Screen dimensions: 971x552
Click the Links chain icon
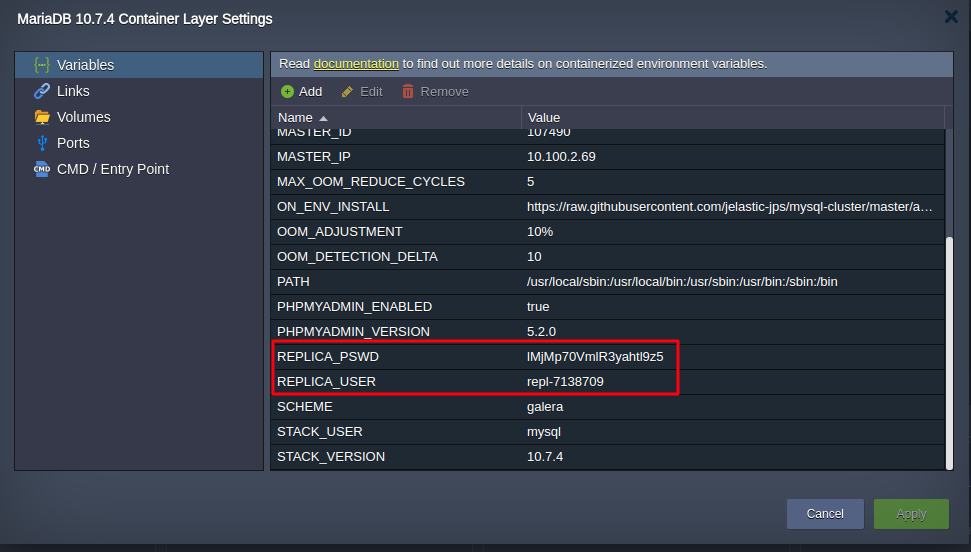41,91
